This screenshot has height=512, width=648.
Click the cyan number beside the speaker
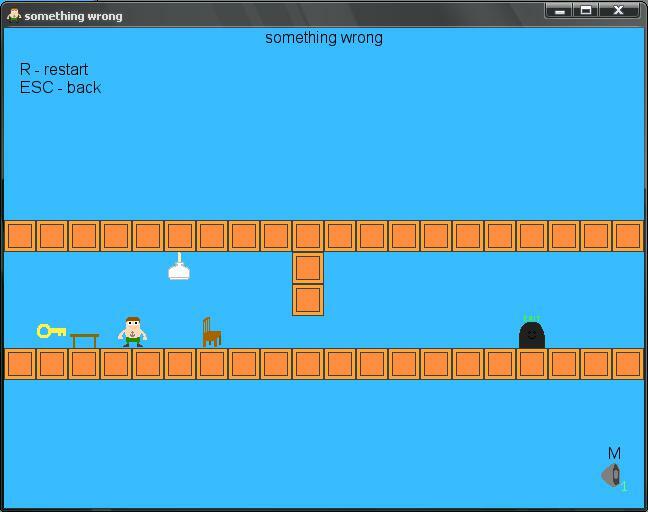[625, 487]
